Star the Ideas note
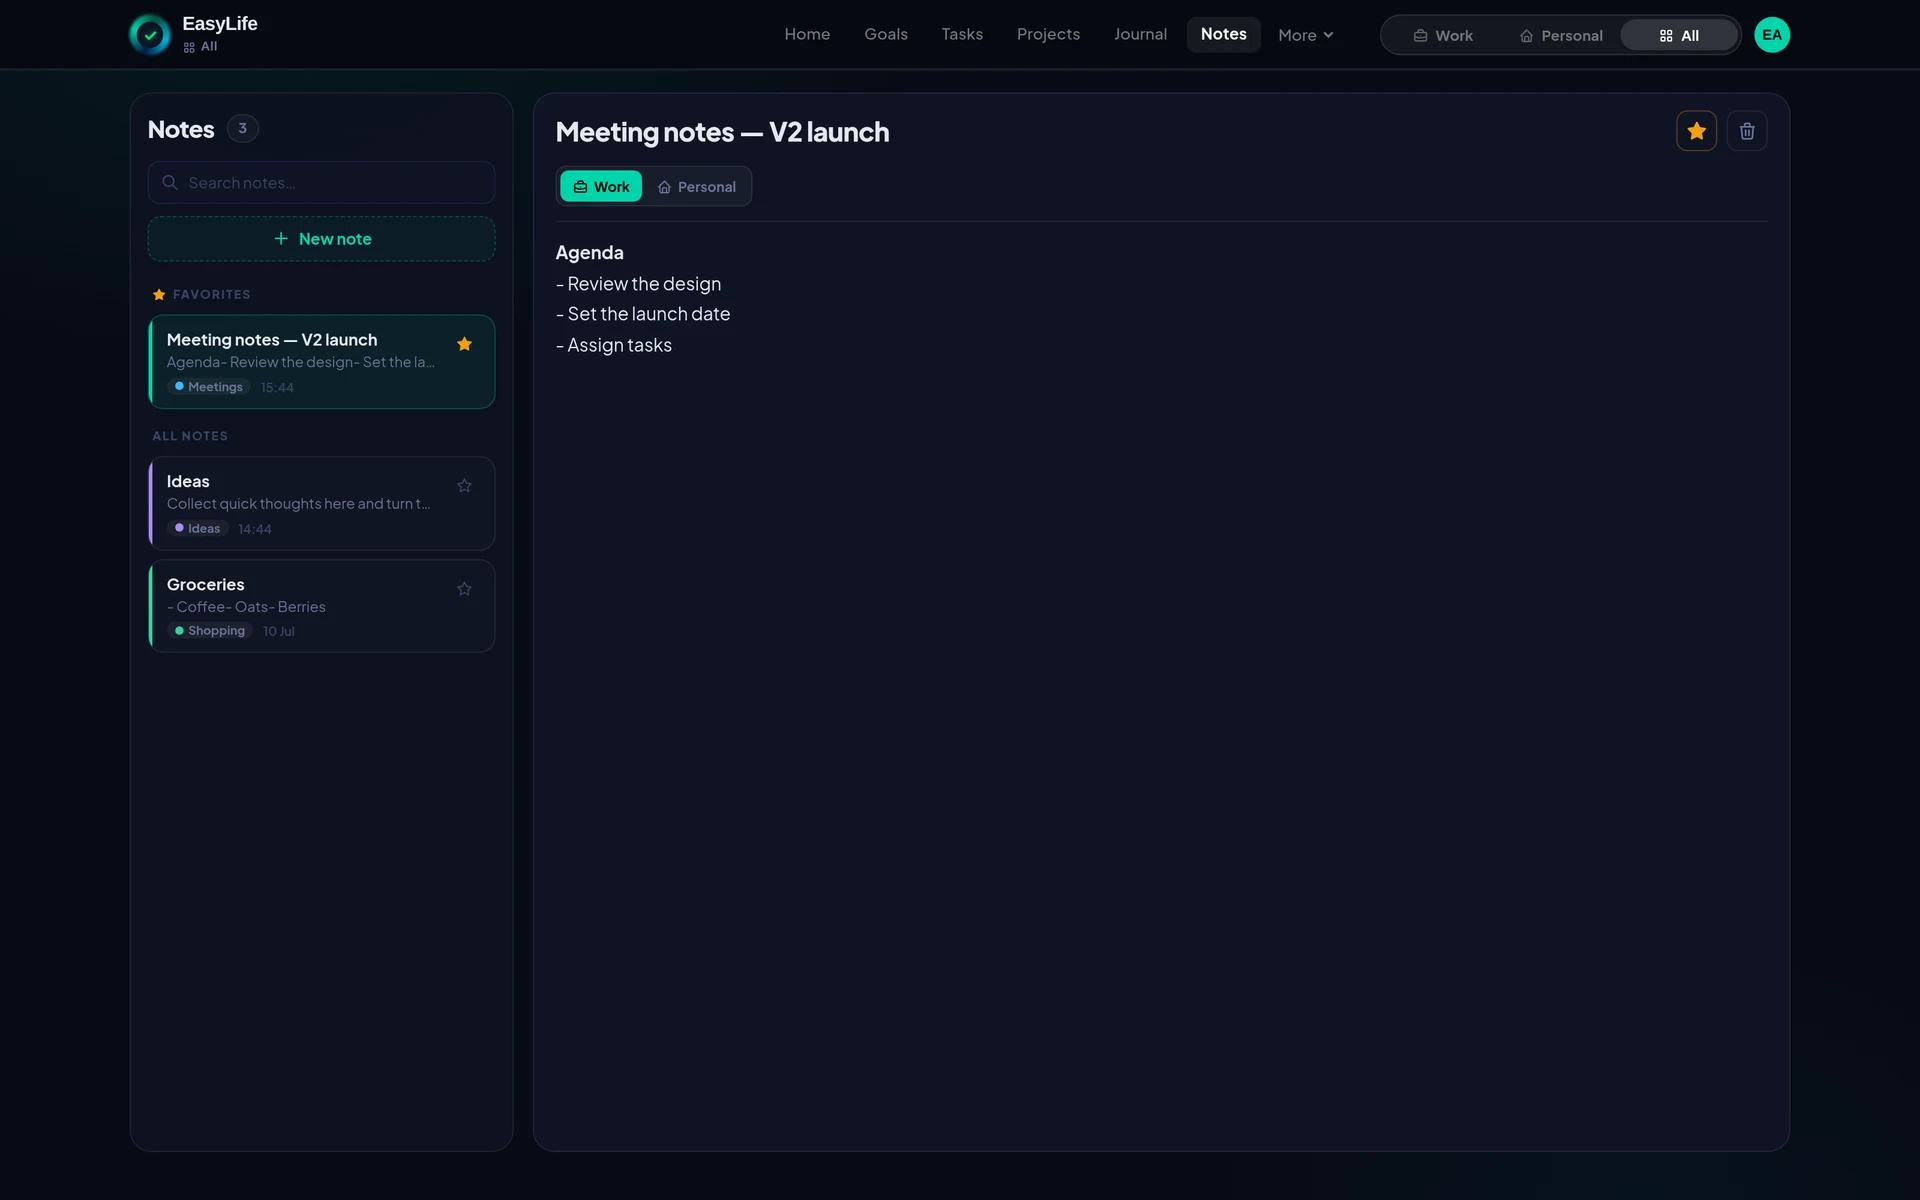 tap(464, 486)
